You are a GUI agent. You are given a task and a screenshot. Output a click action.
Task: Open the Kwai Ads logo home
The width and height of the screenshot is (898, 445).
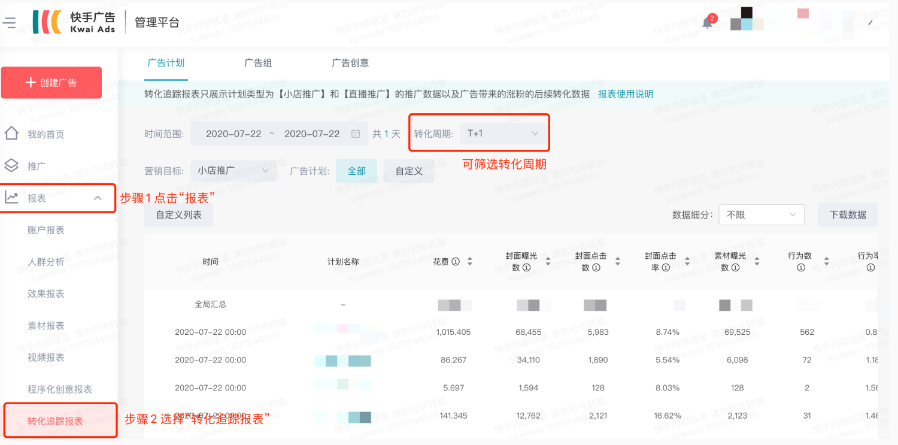pyautogui.click(x=74, y=22)
